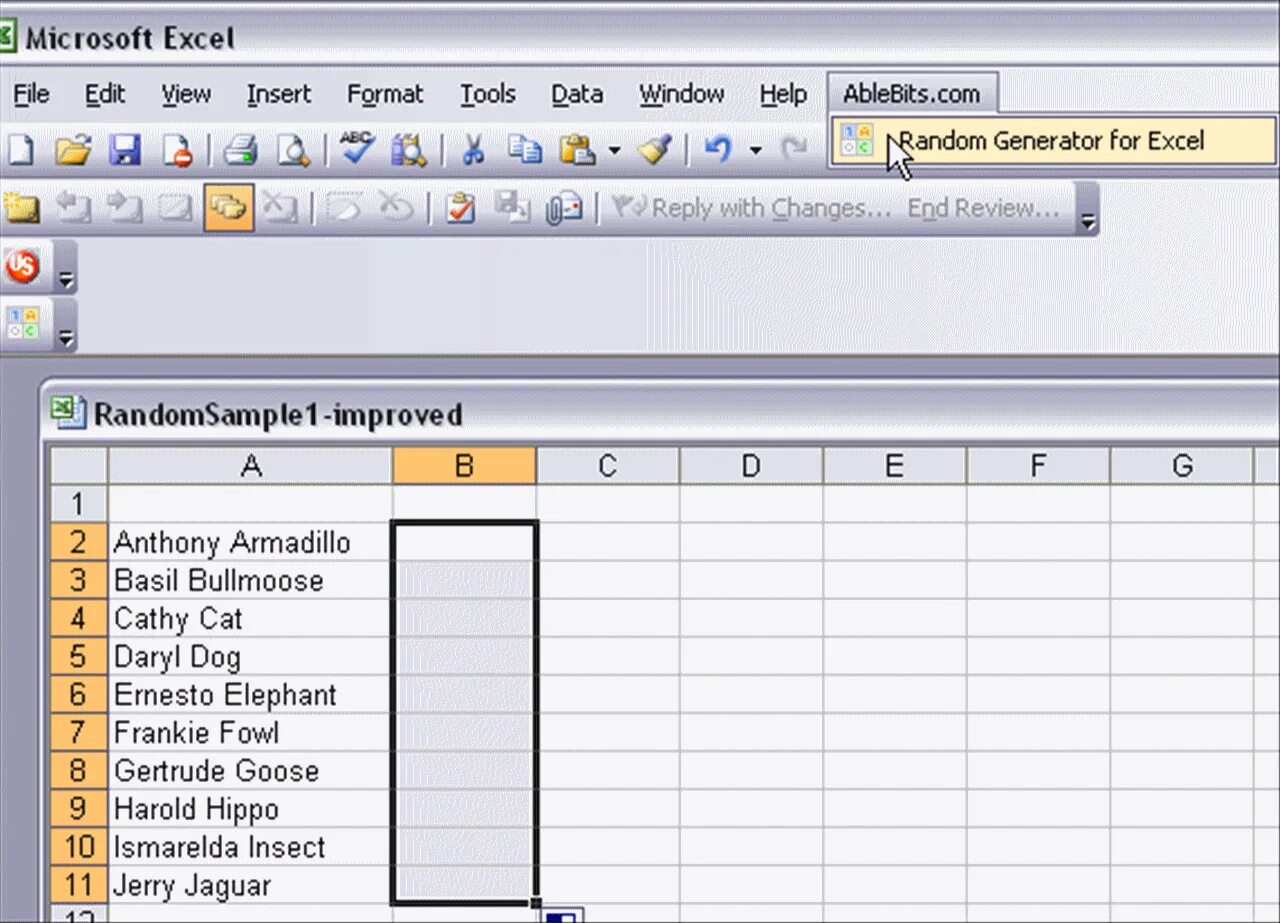
Task: Open the Paste options dropdown arrow
Action: tap(614, 151)
